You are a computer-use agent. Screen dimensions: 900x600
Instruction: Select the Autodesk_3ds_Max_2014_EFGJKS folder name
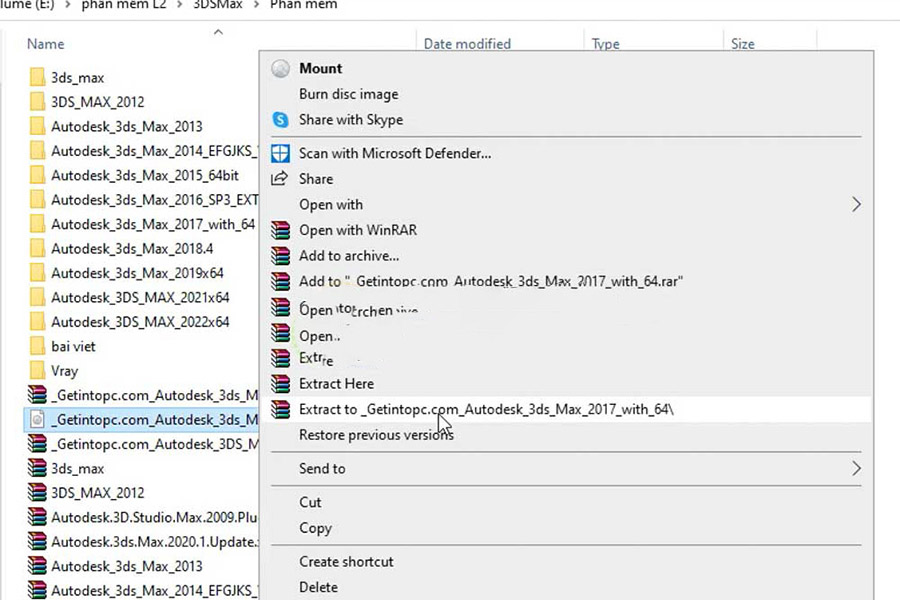[x=154, y=151]
